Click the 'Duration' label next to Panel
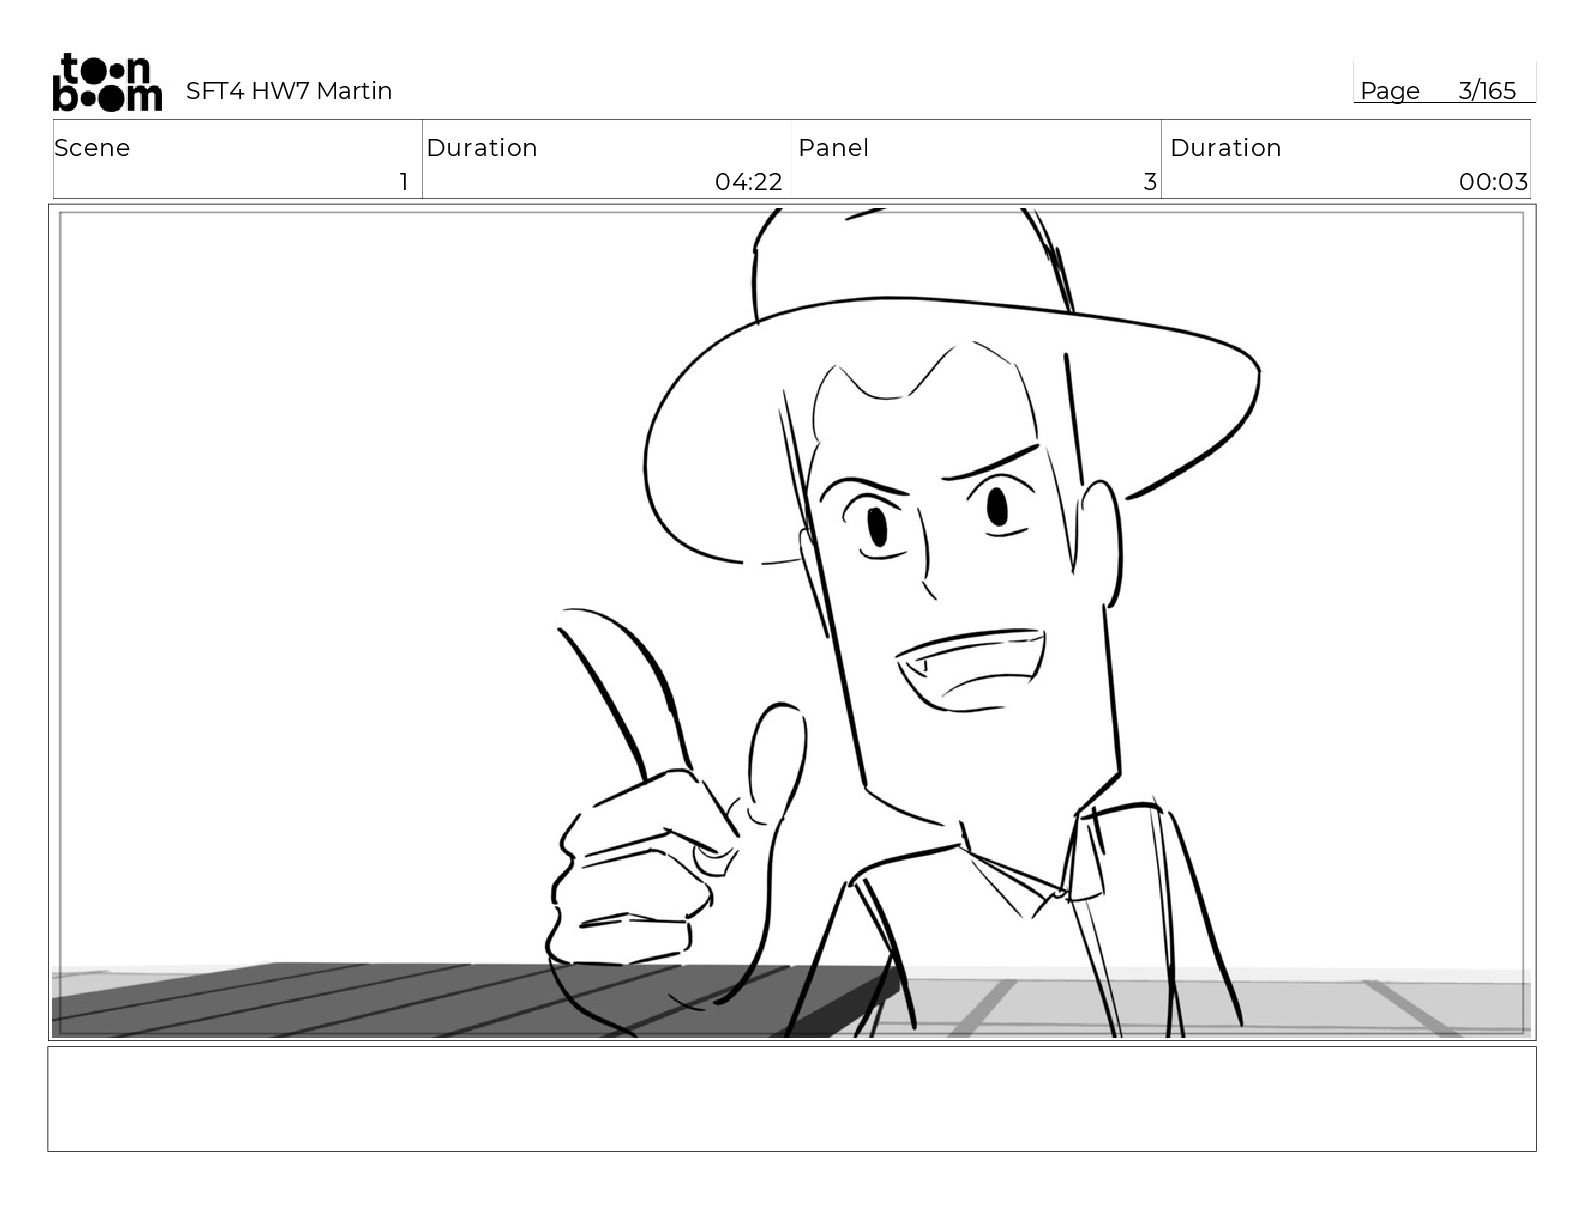This screenshot has width=1584, height=1224. (1226, 148)
